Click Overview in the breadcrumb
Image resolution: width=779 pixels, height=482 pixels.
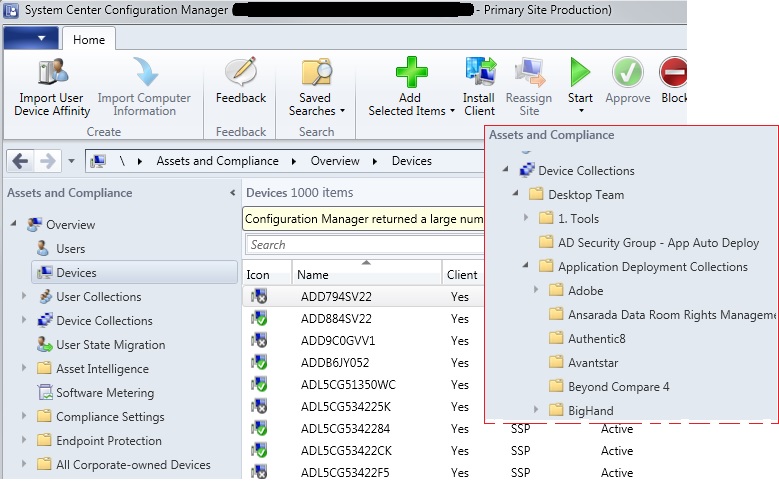click(x=335, y=161)
